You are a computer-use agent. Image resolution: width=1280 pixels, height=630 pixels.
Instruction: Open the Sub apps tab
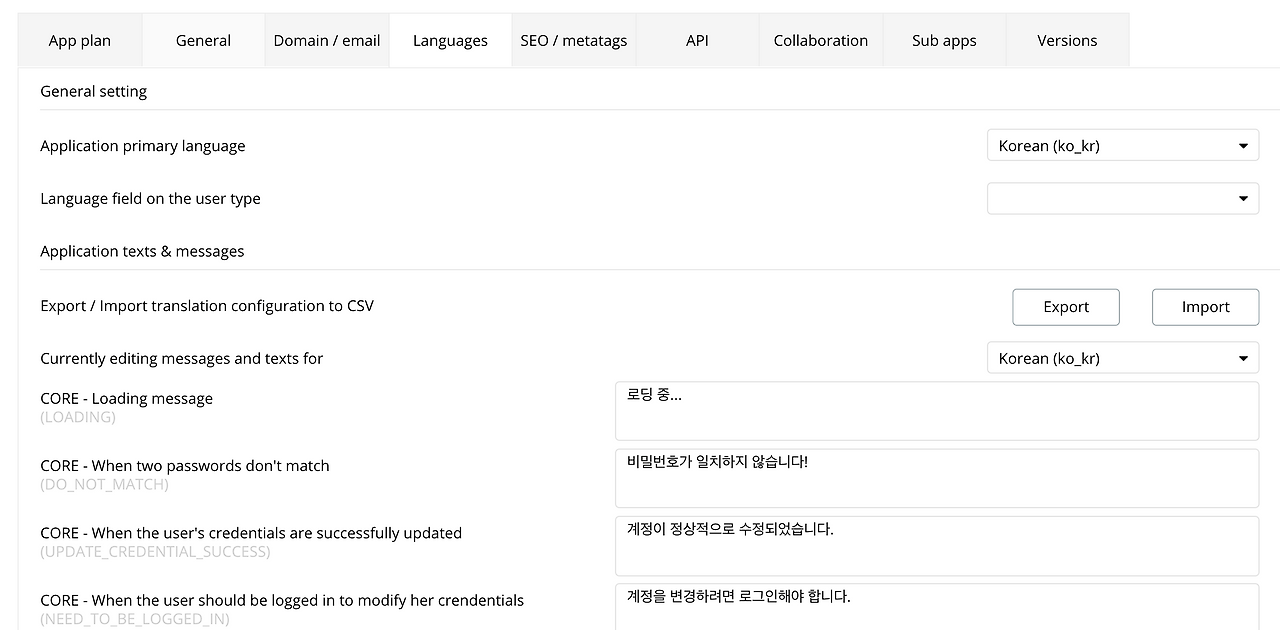point(944,40)
